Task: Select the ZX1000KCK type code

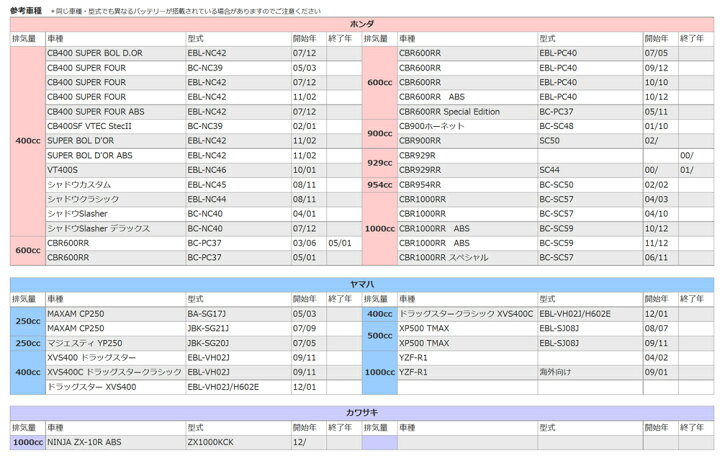Action: [x=210, y=442]
